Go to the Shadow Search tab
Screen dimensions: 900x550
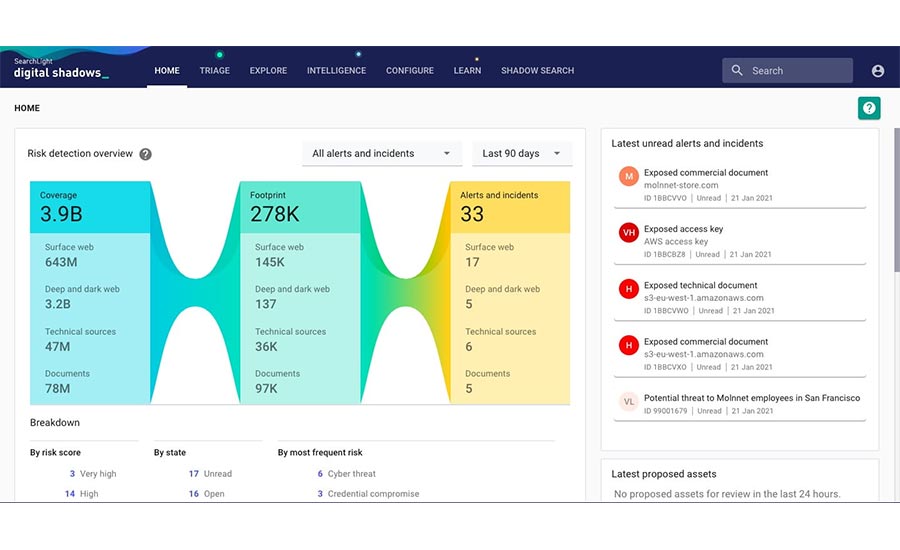click(537, 71)
